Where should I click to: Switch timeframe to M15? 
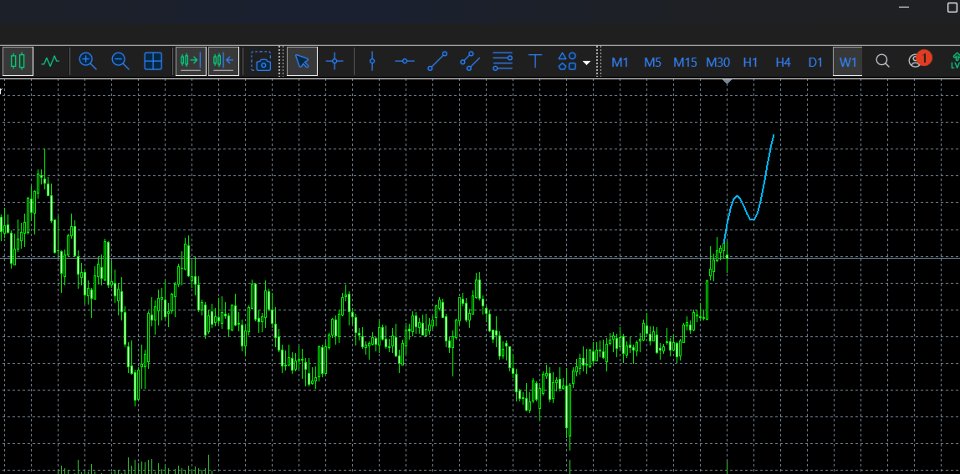(x=685, y=62)
